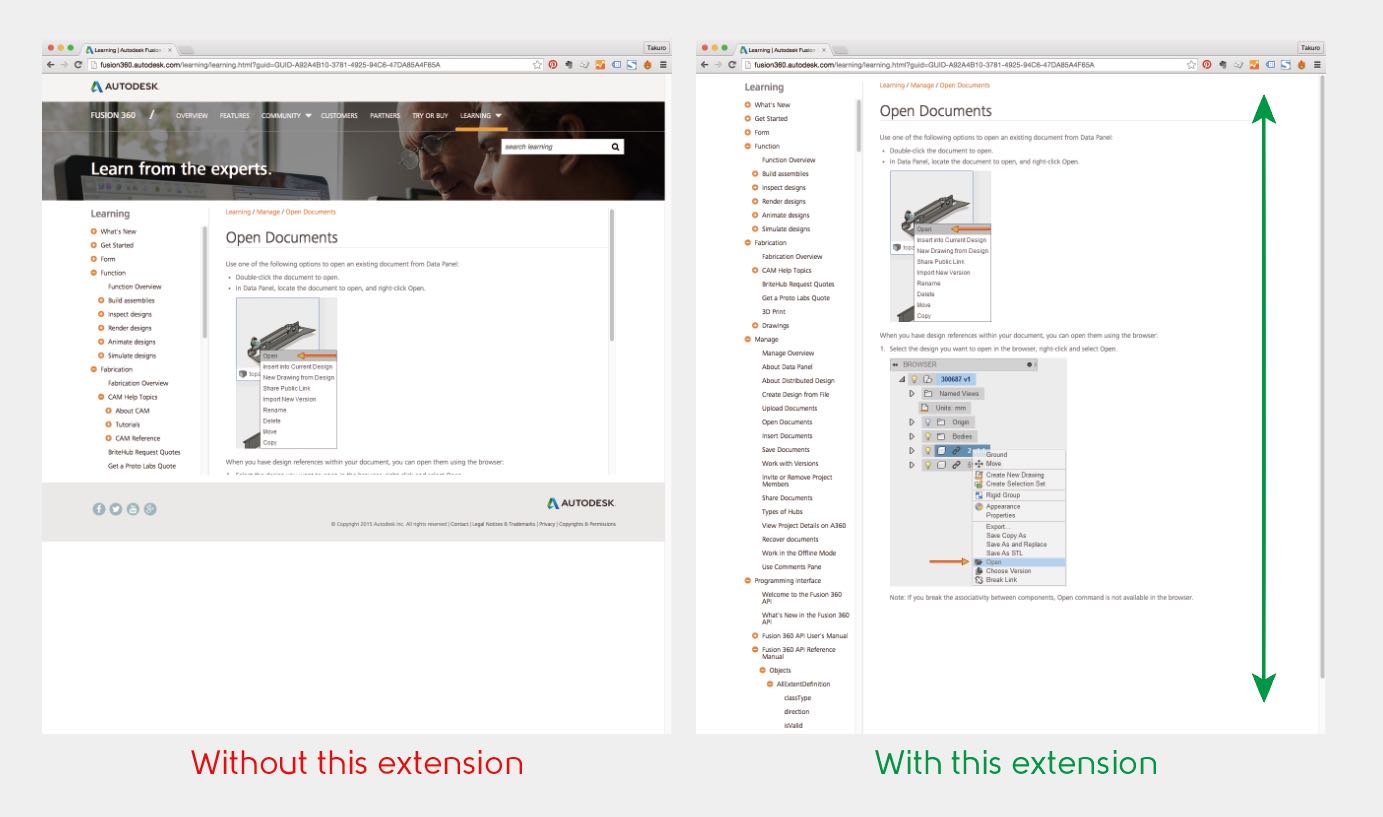Expand Get Started in the 'Without this extension' sidebar
The image size is (1383, 817).
point(93,245)
